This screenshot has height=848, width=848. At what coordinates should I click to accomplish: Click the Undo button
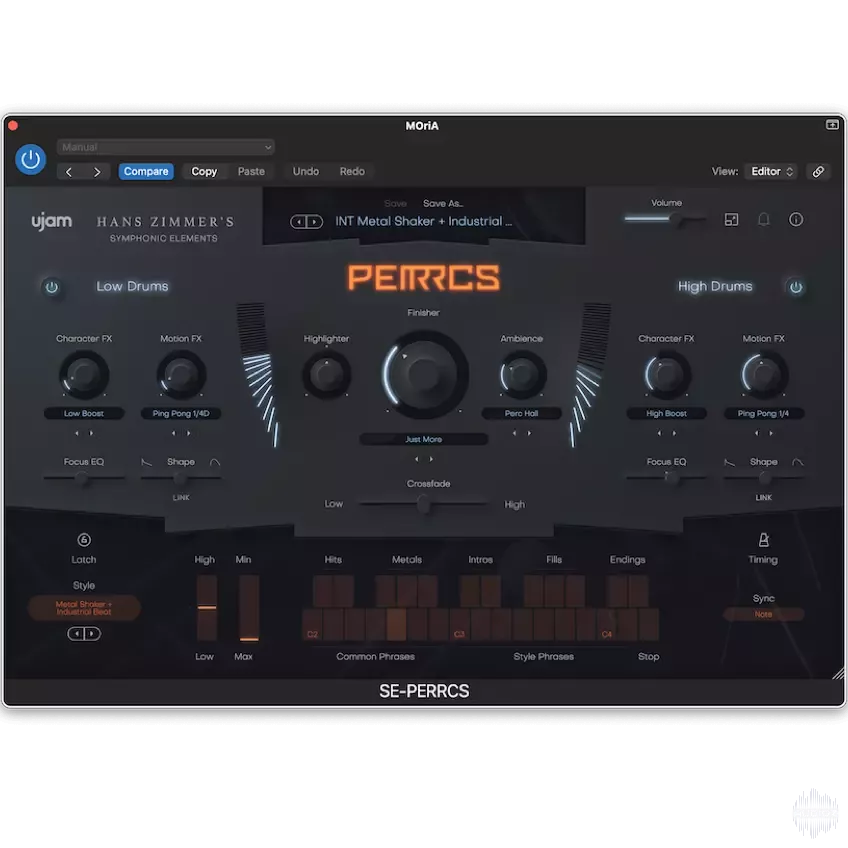click(306, 171)
